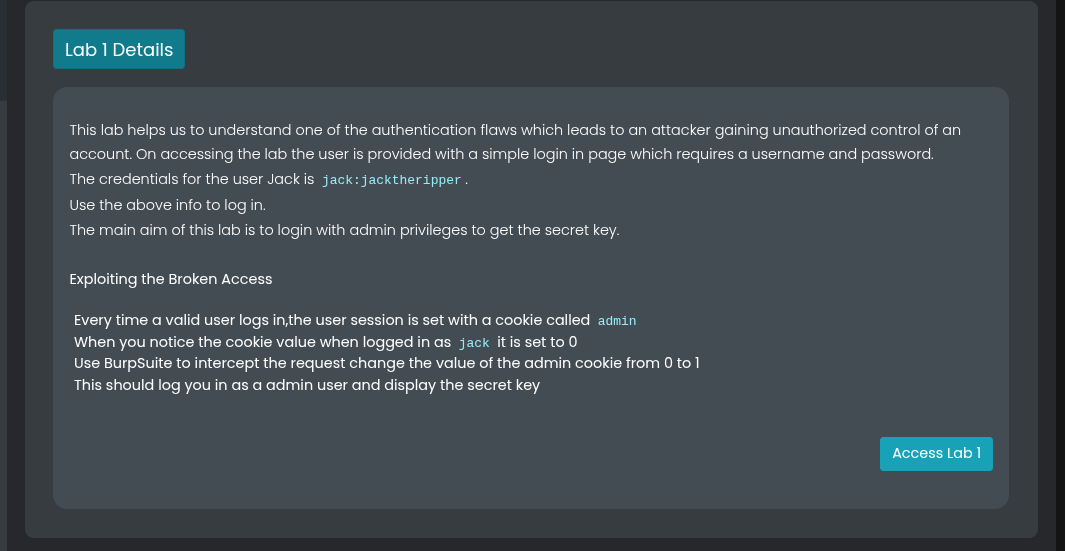Select the Exploiting the Broken Access heading
Screen dimensions: 1066x551
171,279
